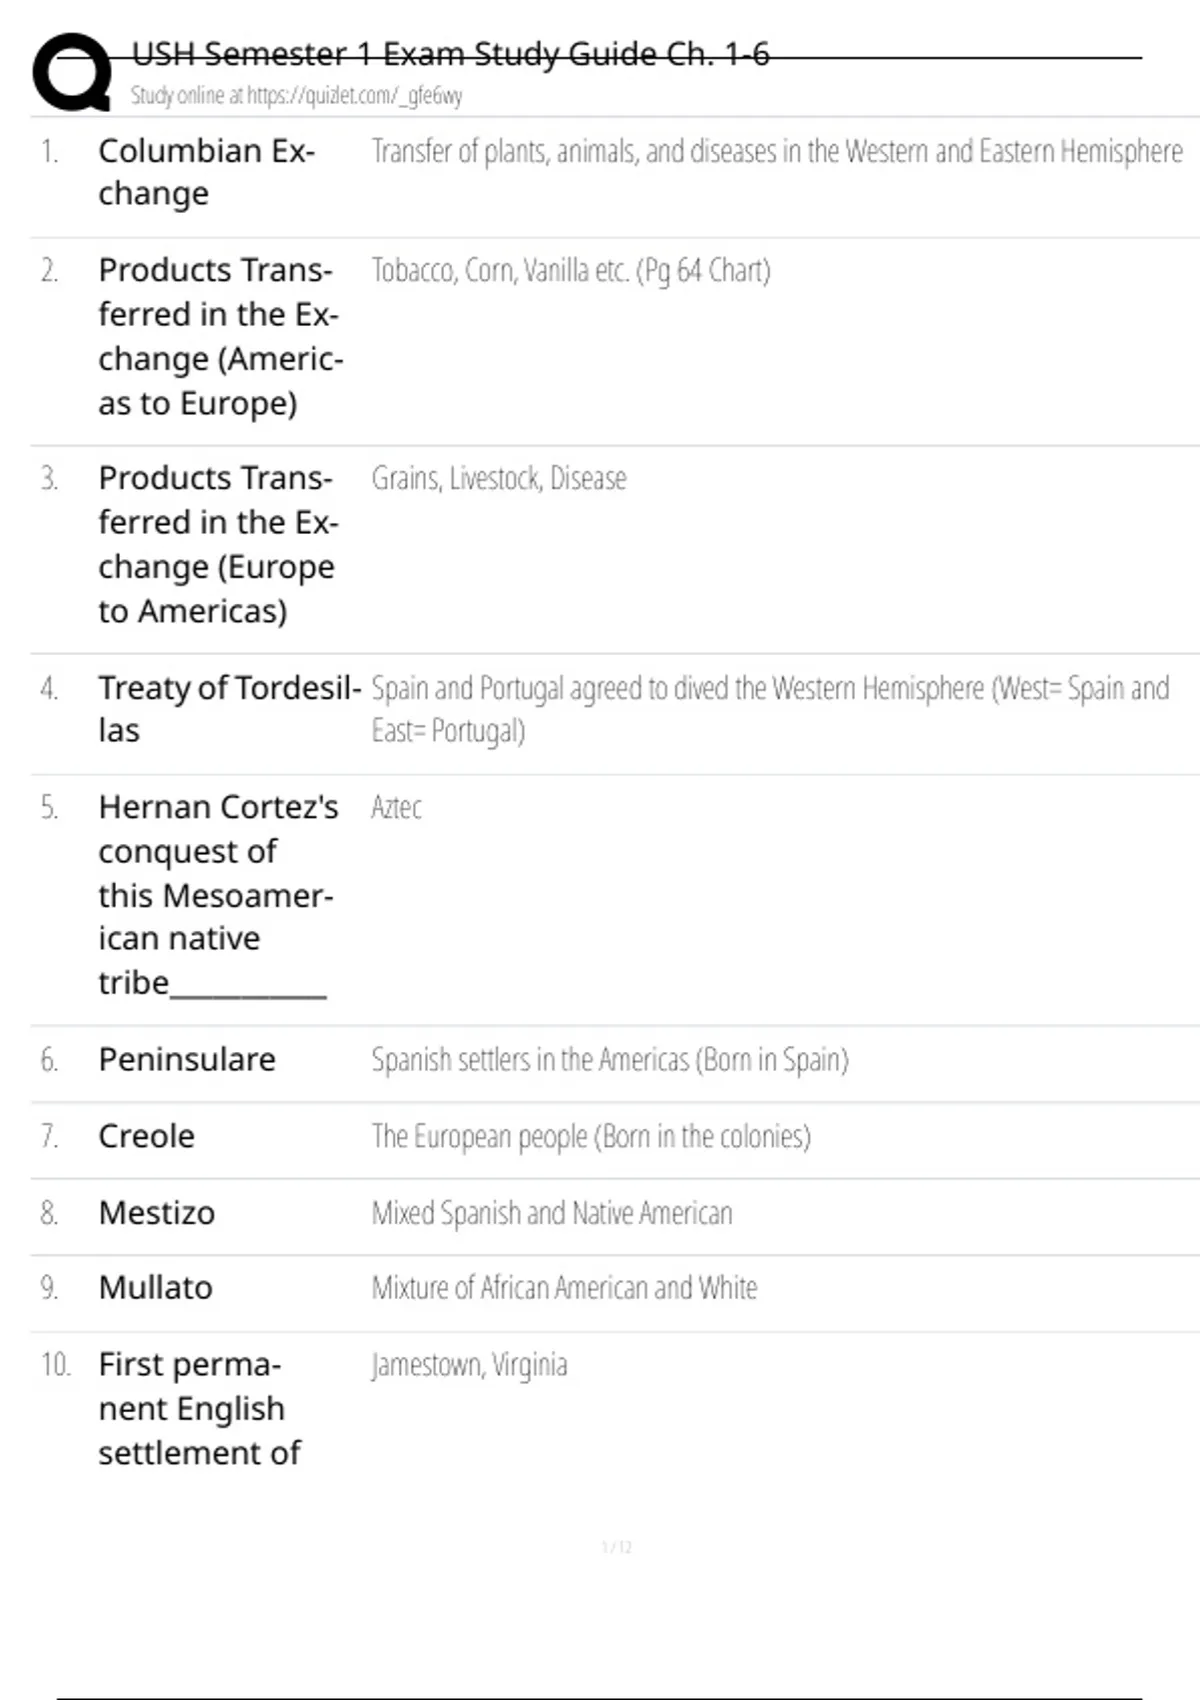
Task: Open the quizlet.com study link
Action: coord(296,96)
